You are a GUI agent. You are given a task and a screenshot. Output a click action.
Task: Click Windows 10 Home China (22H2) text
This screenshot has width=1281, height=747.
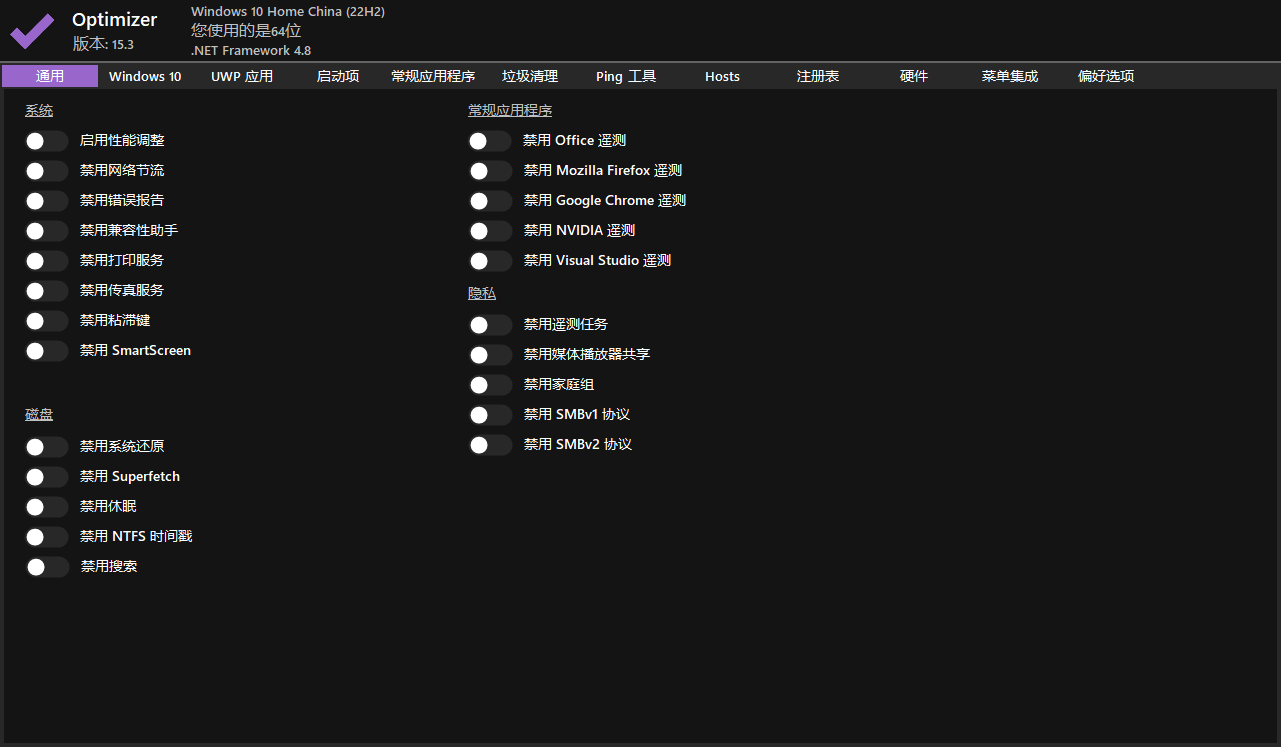[288, 12]
